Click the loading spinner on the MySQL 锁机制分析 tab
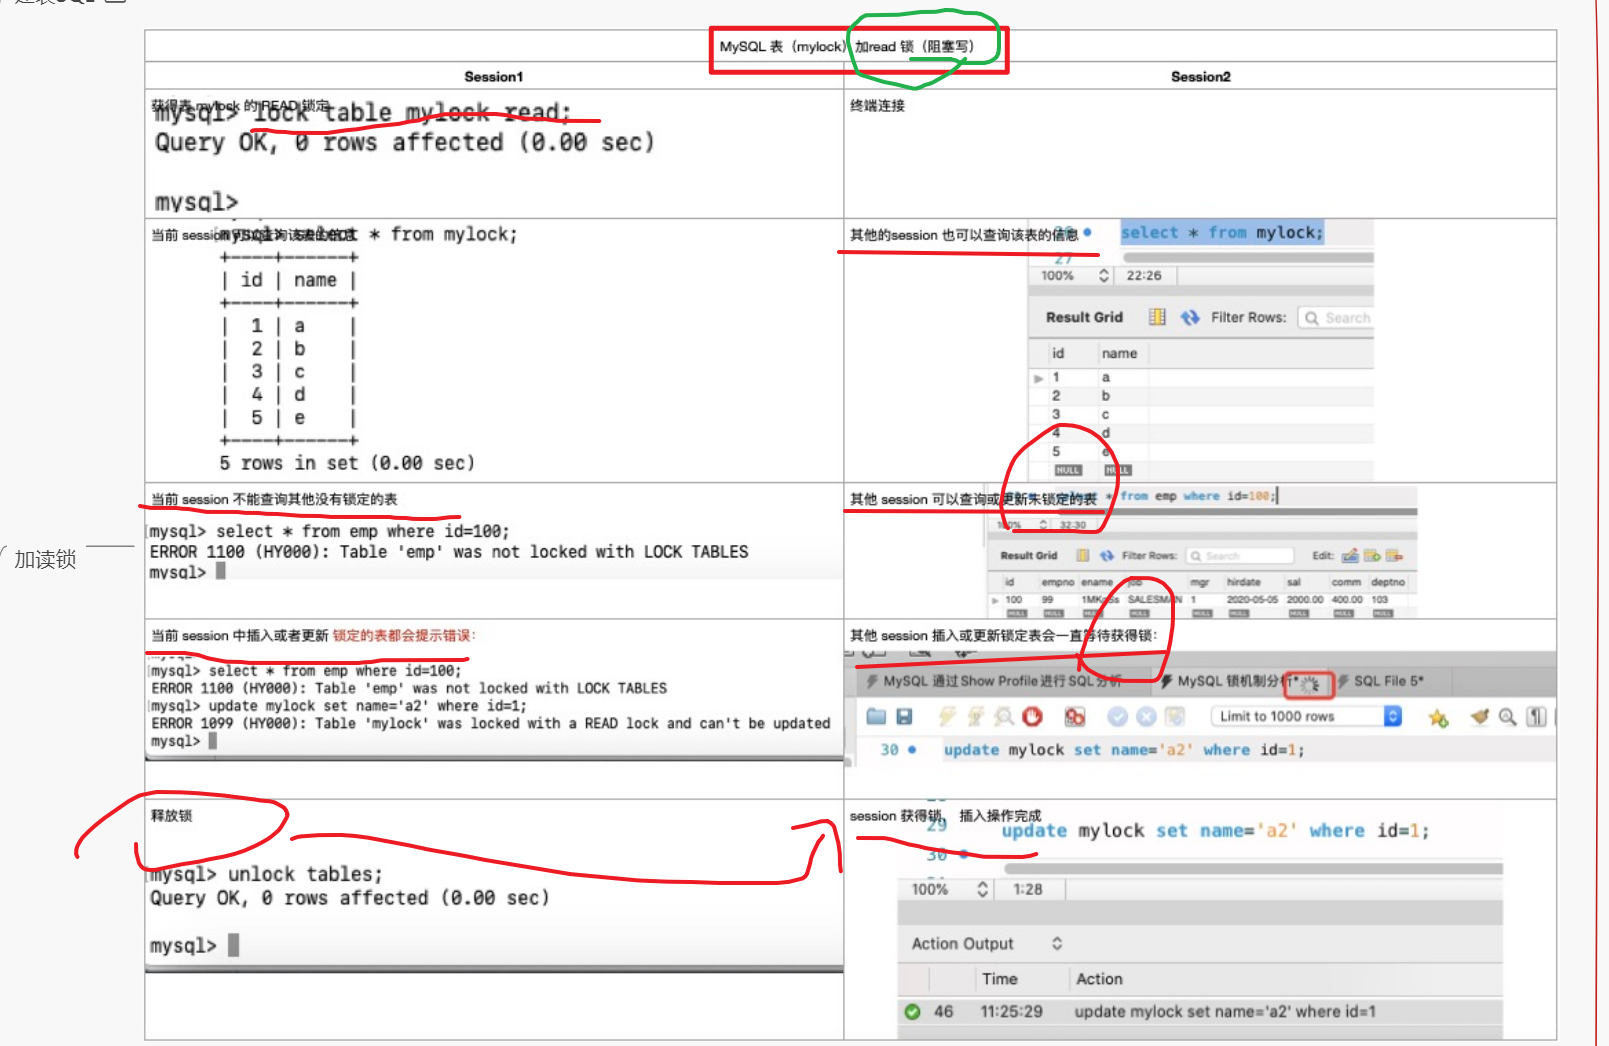This screenshot has height=1046, width=1609. point(1309,684)
